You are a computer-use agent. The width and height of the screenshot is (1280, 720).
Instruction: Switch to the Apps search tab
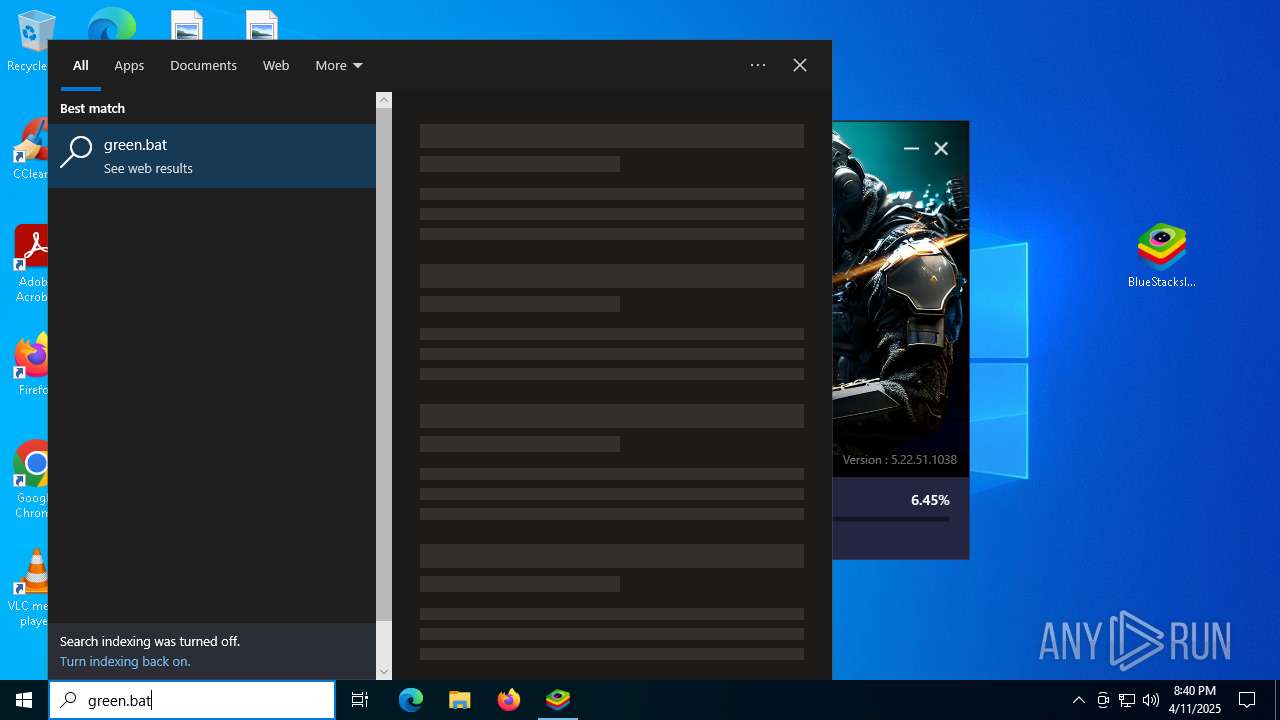tap(129, 65)
